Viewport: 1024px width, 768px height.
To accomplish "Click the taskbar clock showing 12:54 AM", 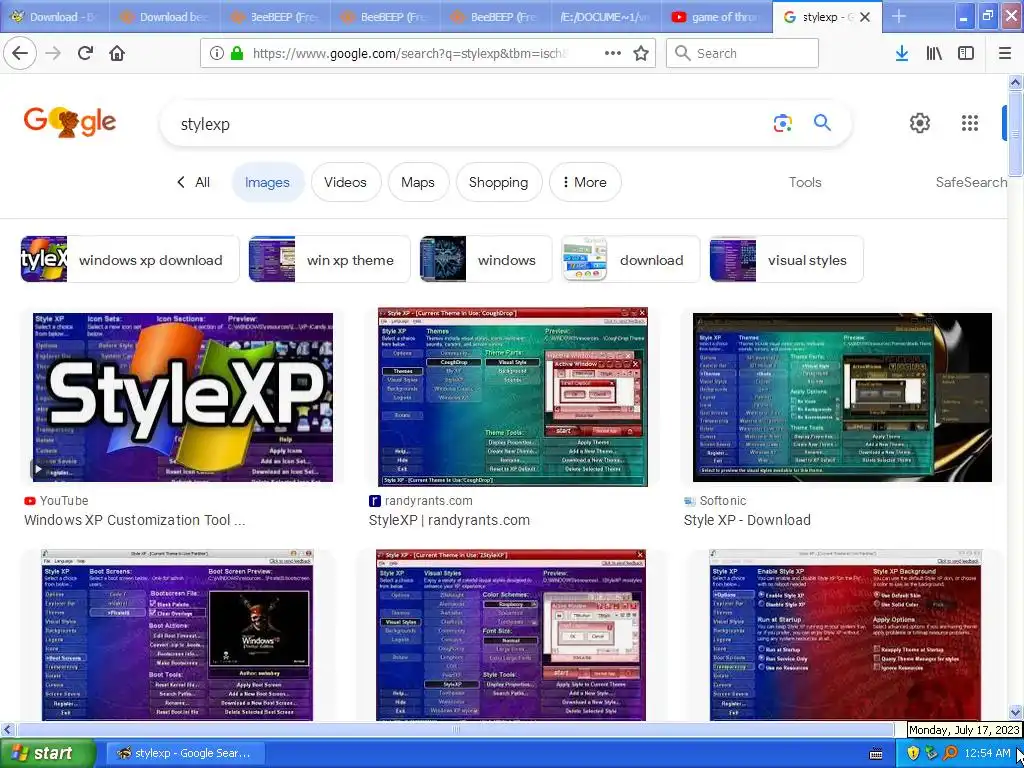I will pos(987,754).
